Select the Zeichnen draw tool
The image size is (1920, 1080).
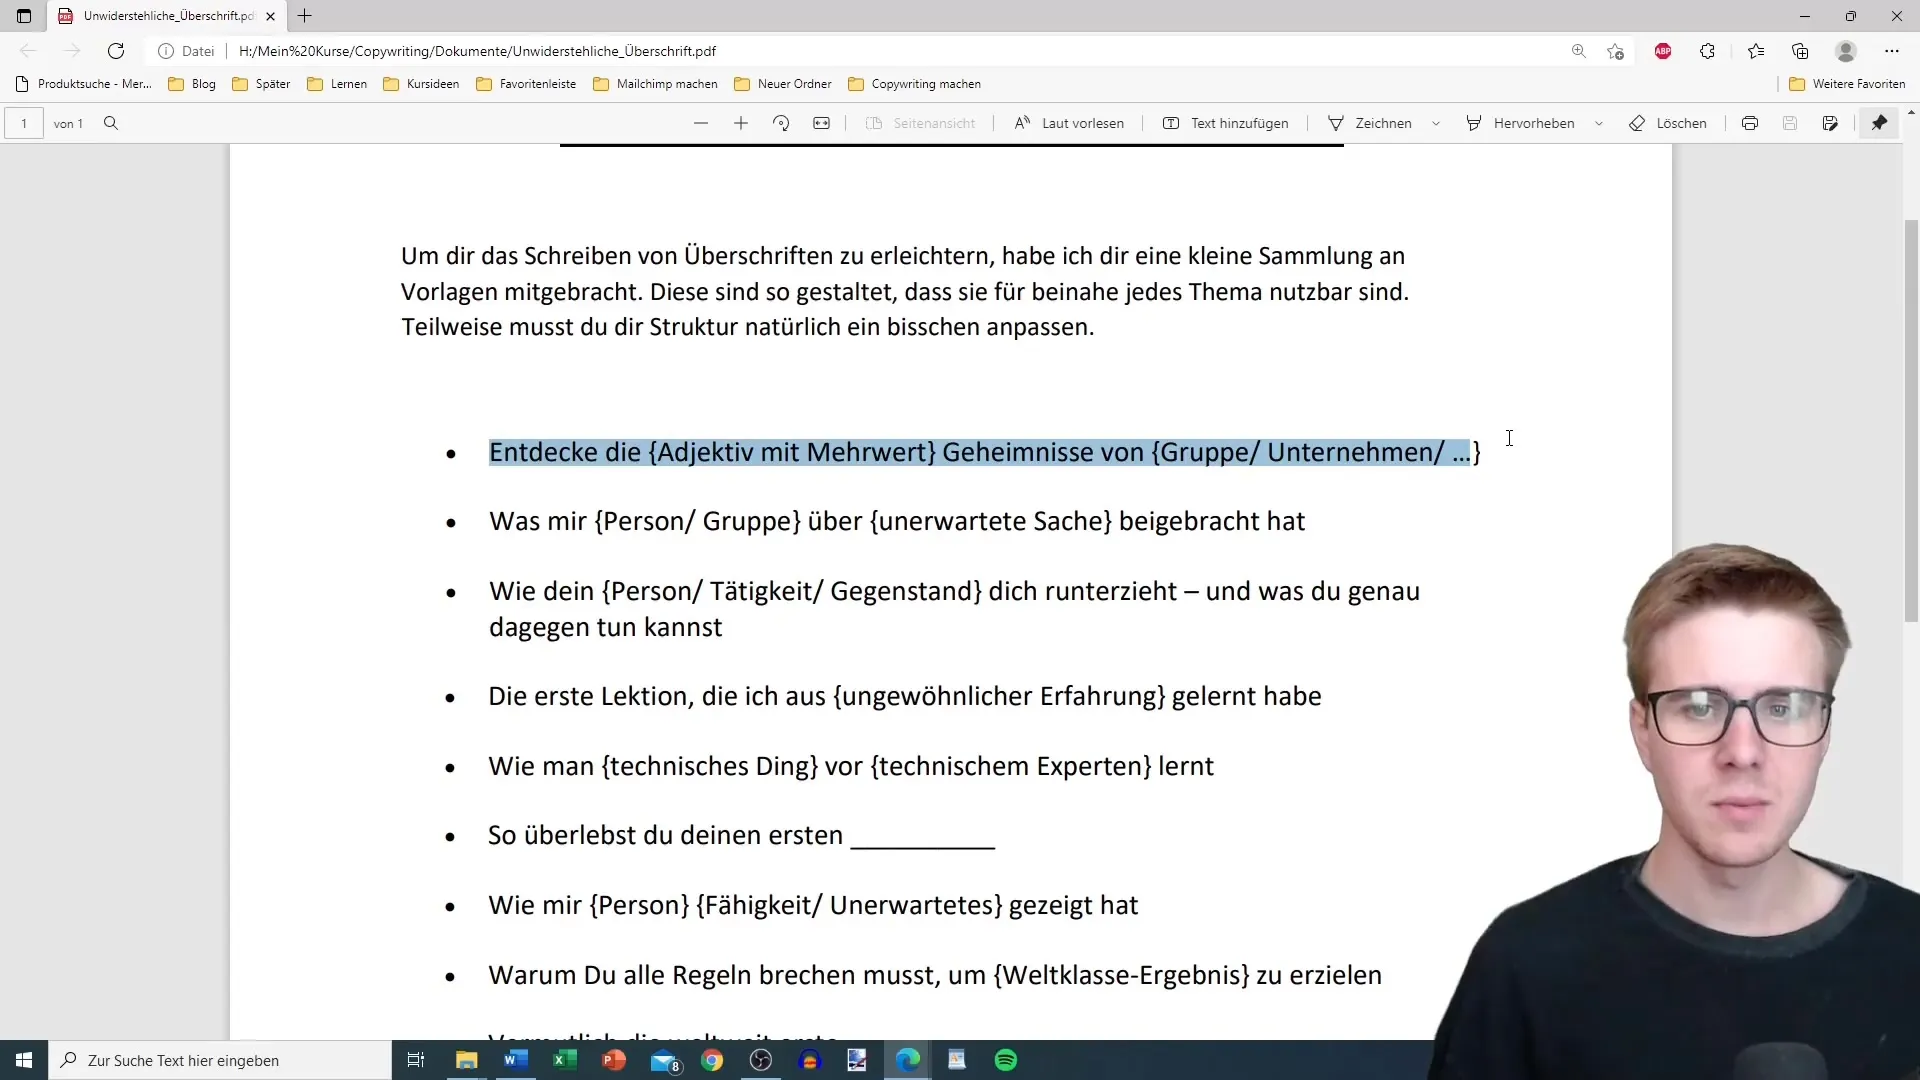click(1370, 123)
